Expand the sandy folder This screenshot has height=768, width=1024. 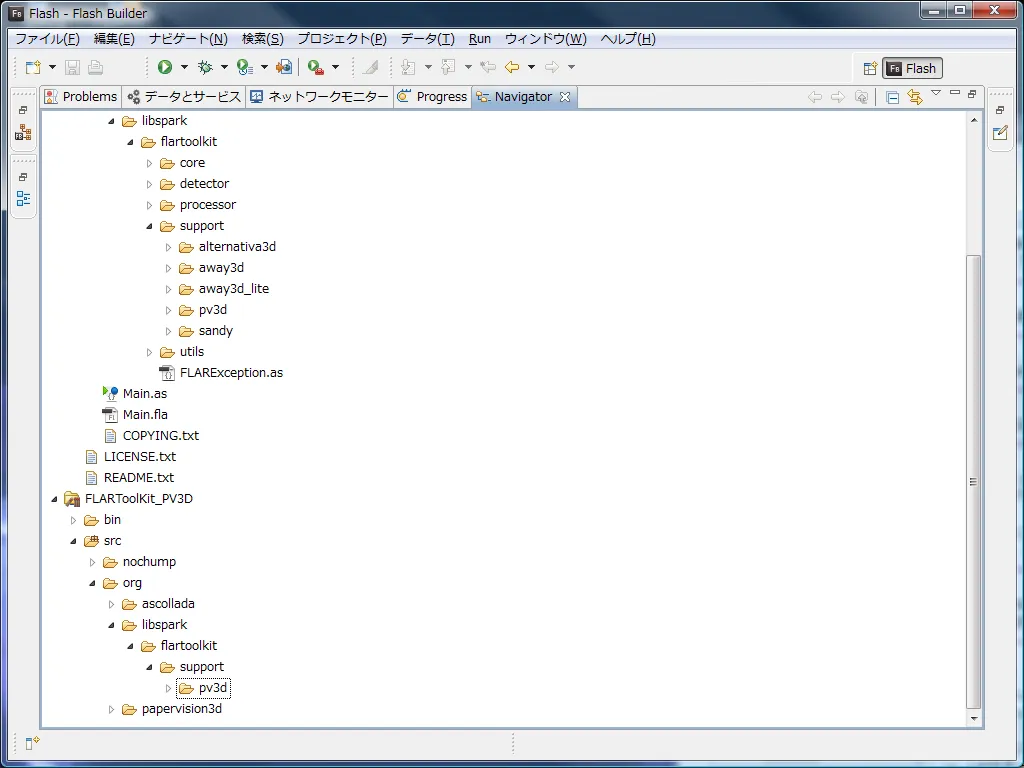(168, 331)
